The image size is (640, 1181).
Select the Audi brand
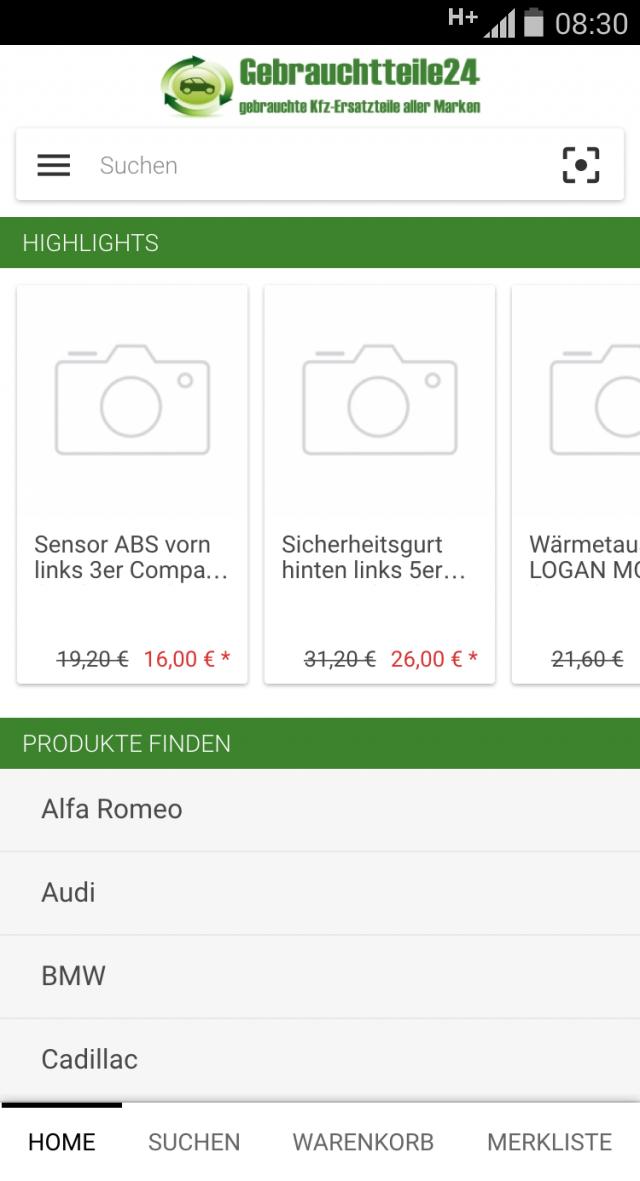pyautogui.click(x=69, y=892)
